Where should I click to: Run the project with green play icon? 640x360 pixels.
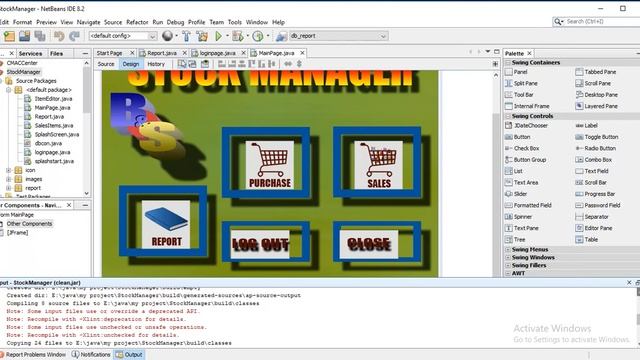click(x=218, y=36)
